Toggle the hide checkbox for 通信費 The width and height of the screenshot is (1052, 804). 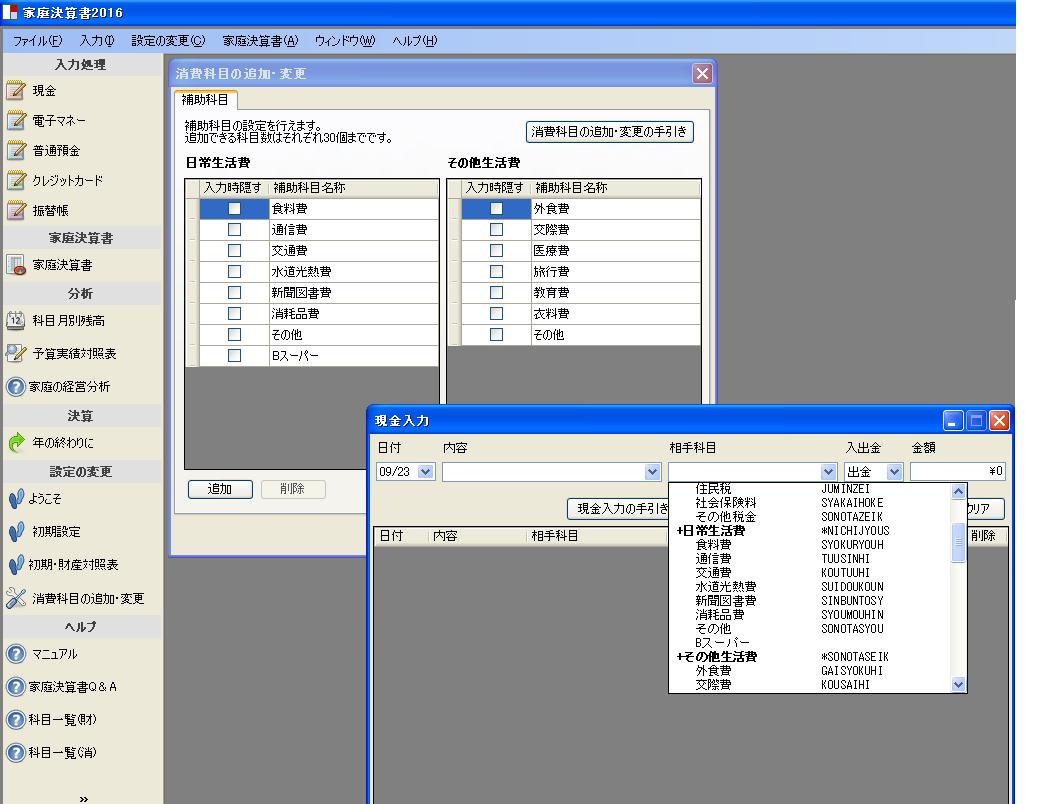[x=234, y=230]
